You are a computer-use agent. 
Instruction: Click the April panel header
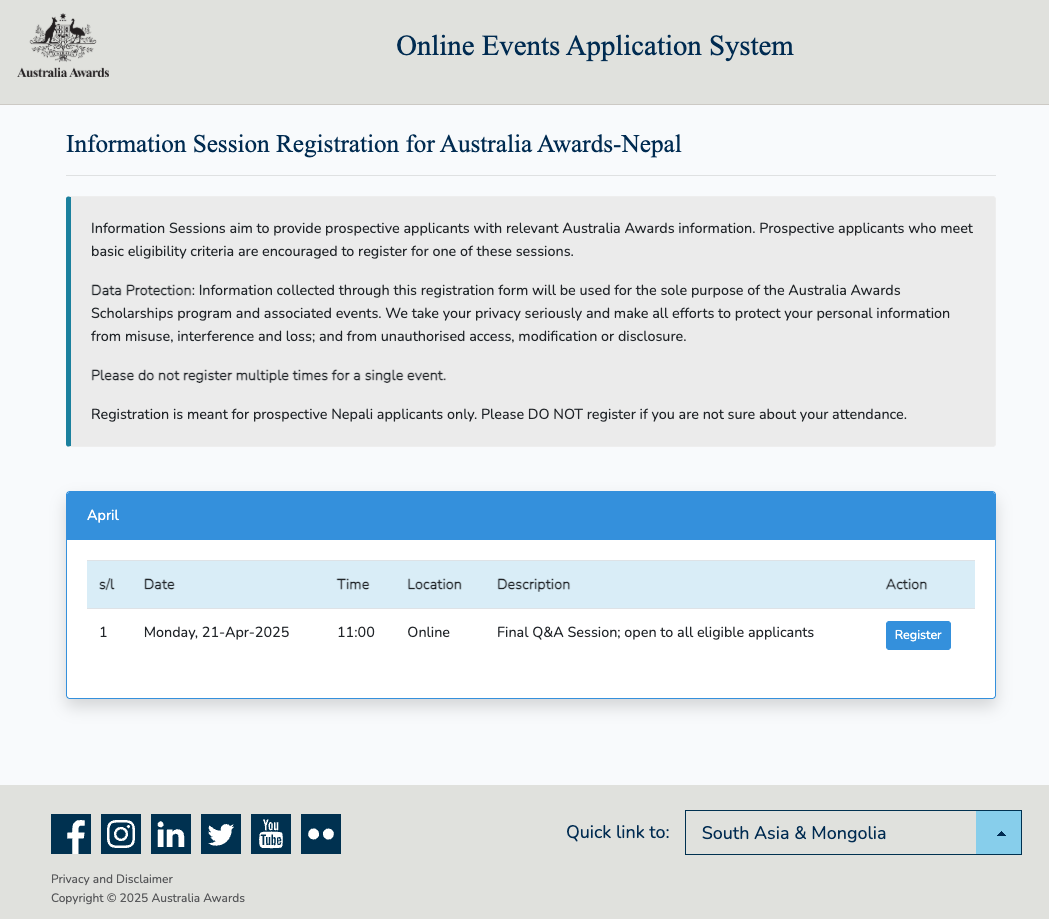coord(531,516)
